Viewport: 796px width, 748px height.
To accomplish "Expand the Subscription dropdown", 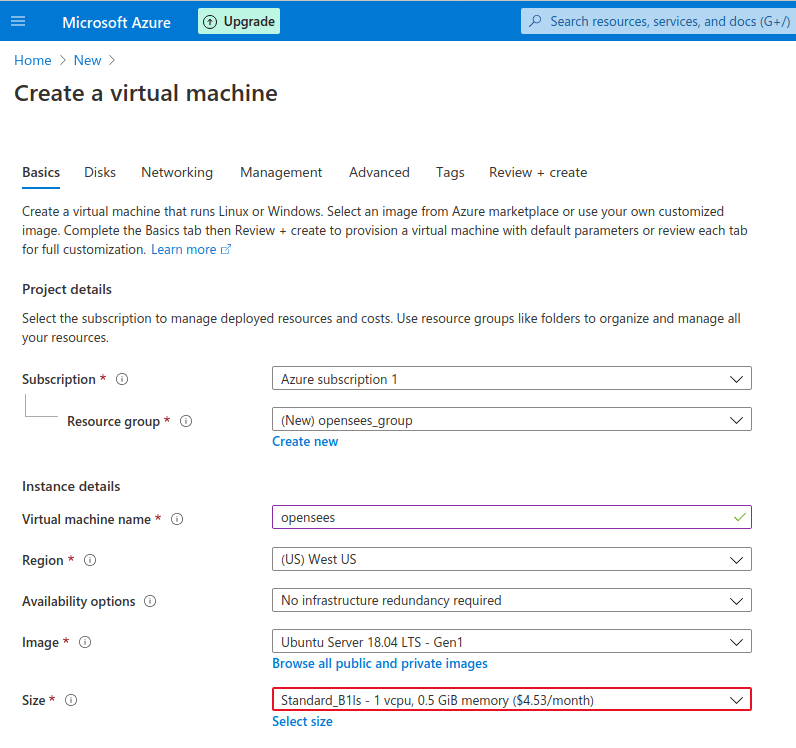I will tap(511, 379).
